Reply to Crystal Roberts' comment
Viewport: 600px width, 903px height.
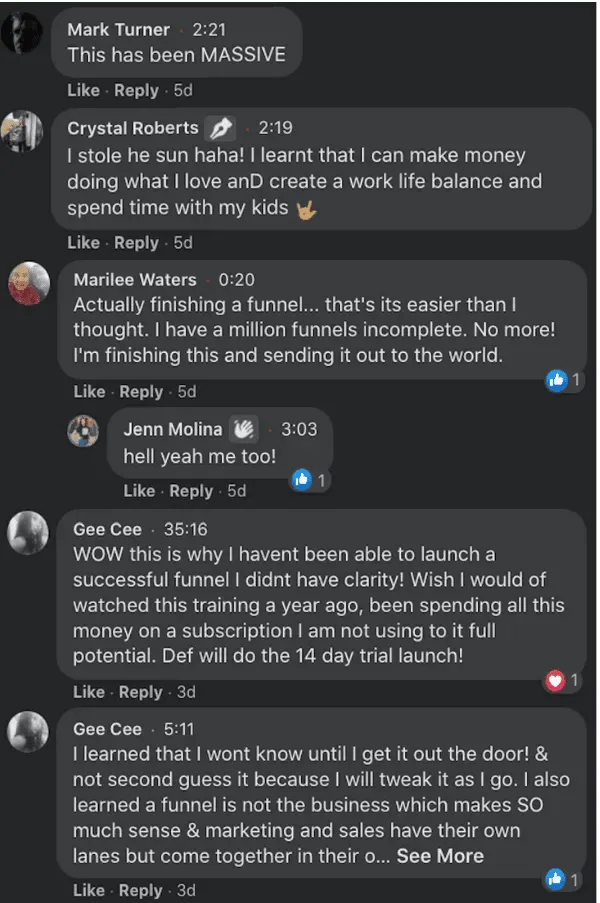tap(136, 242)
